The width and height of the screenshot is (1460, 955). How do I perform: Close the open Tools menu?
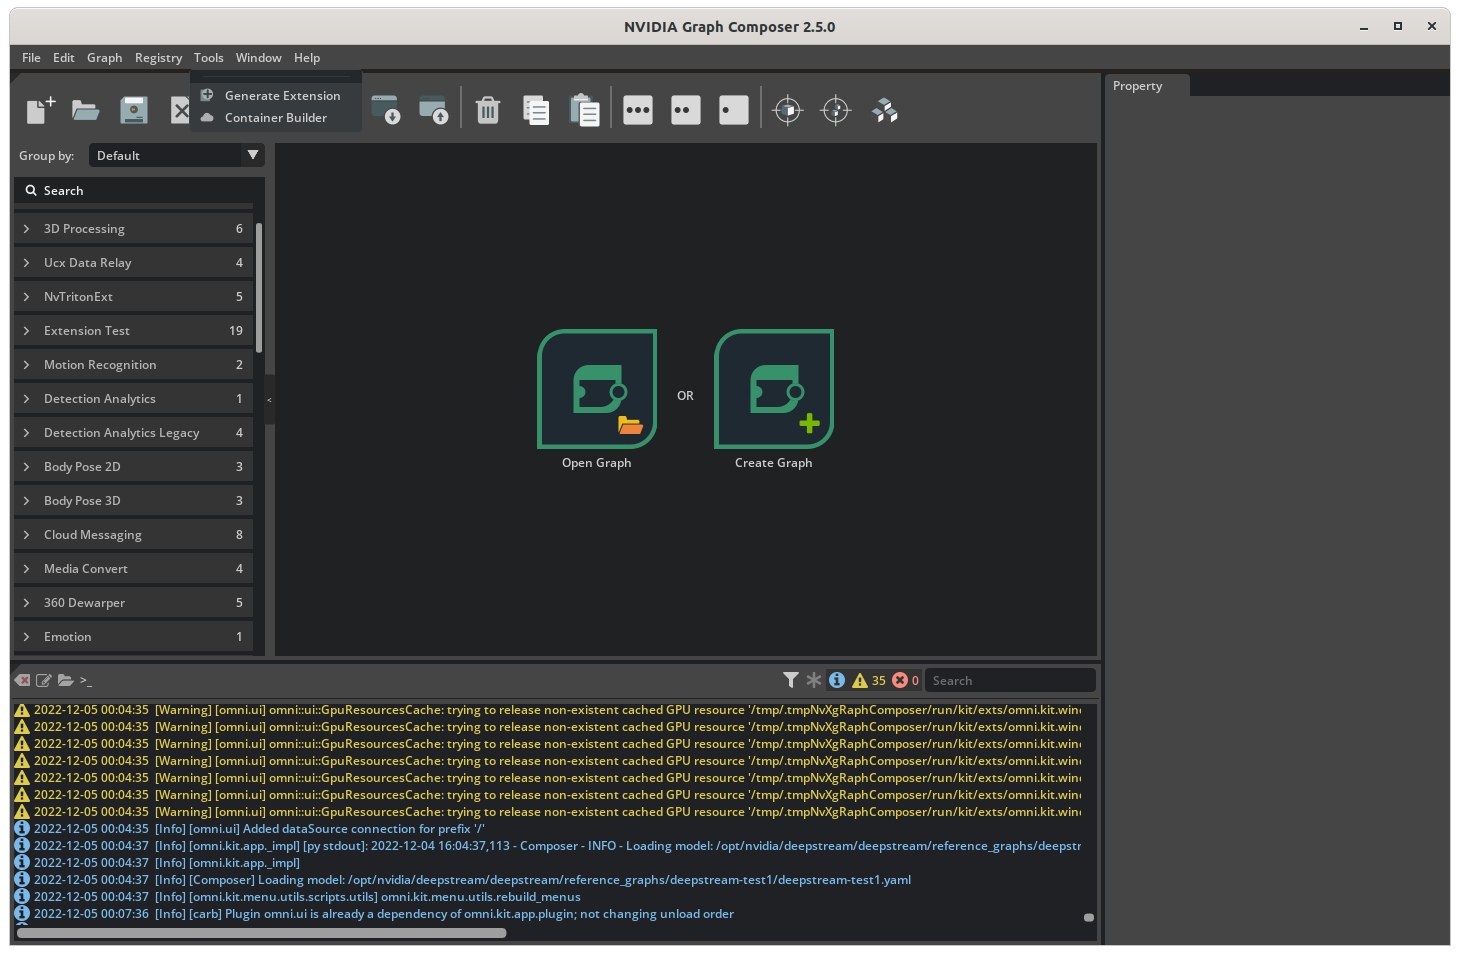click(x=208, y=58)
